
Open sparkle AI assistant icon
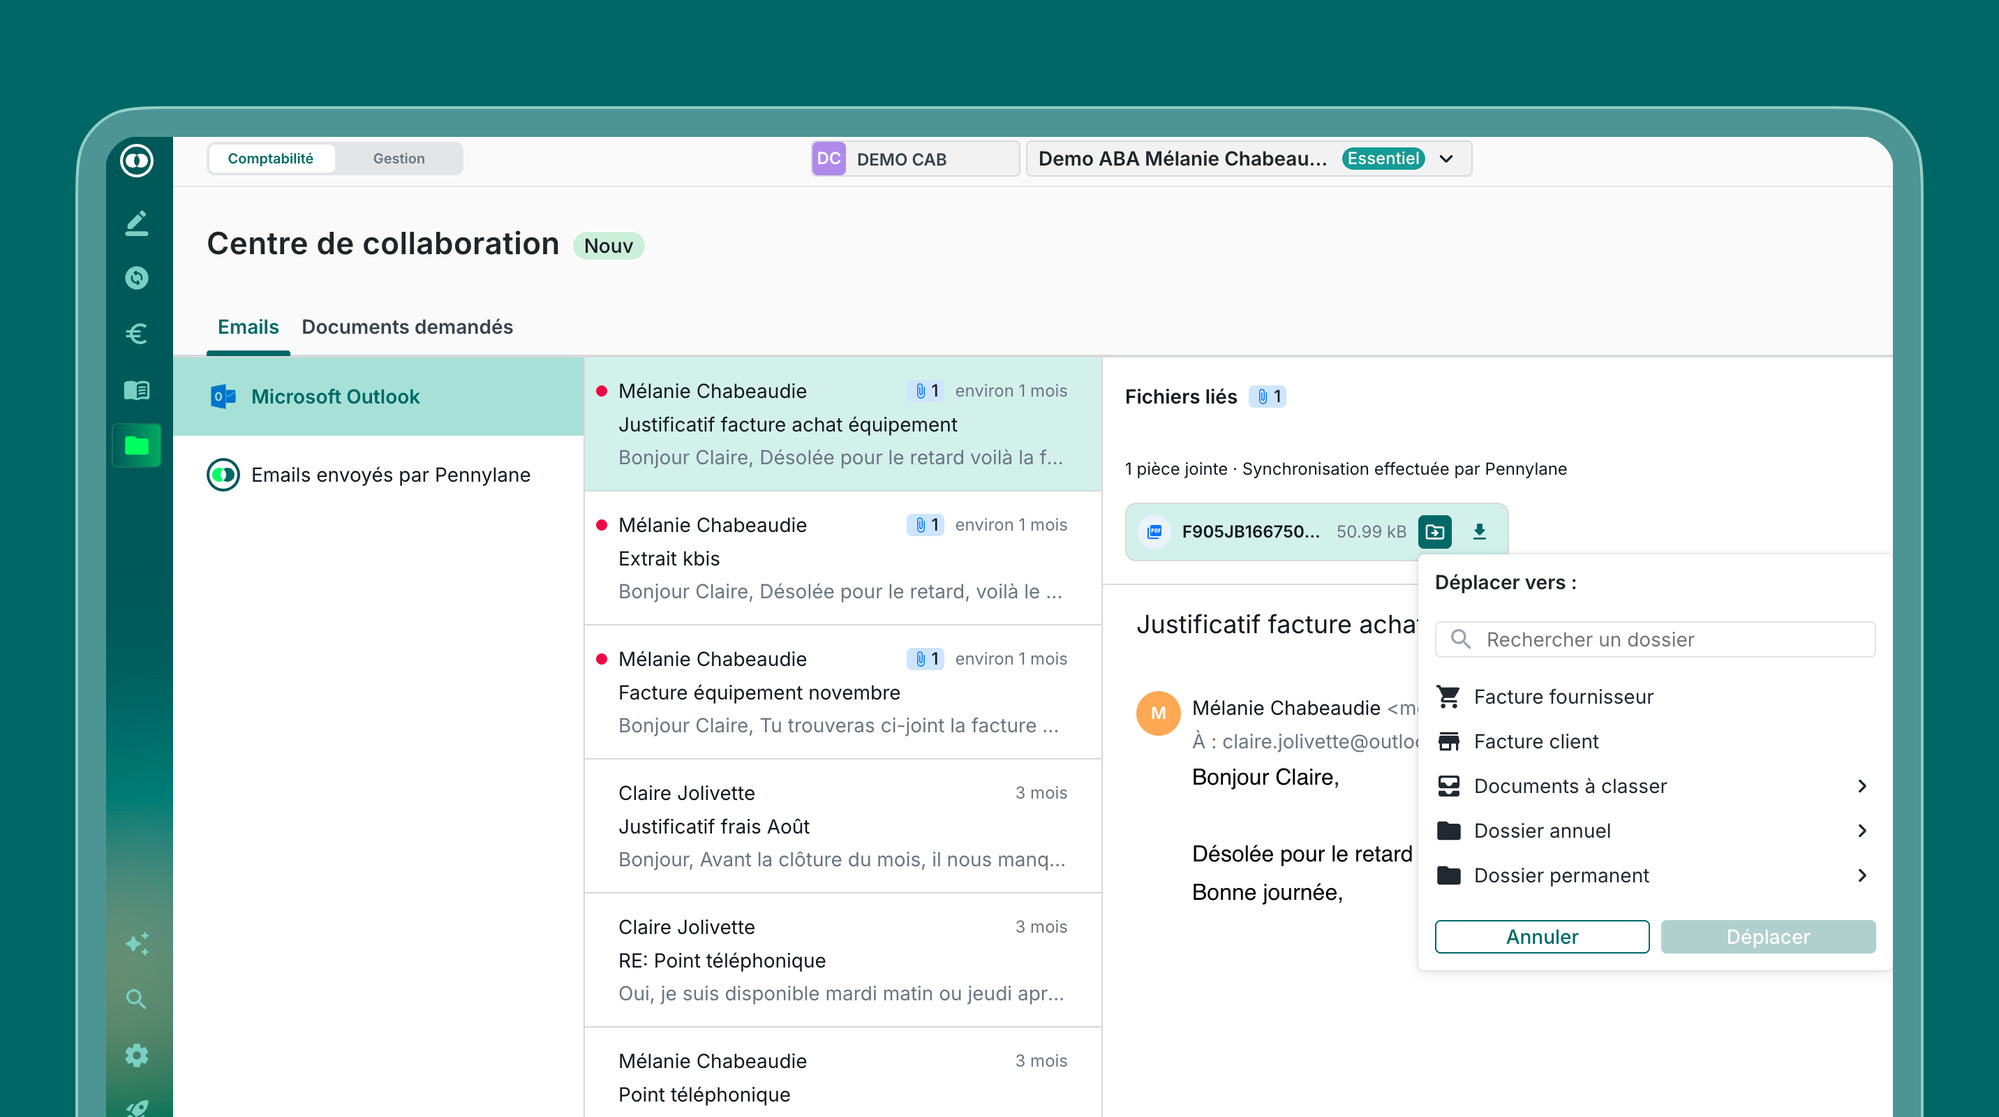click(137, 943)
